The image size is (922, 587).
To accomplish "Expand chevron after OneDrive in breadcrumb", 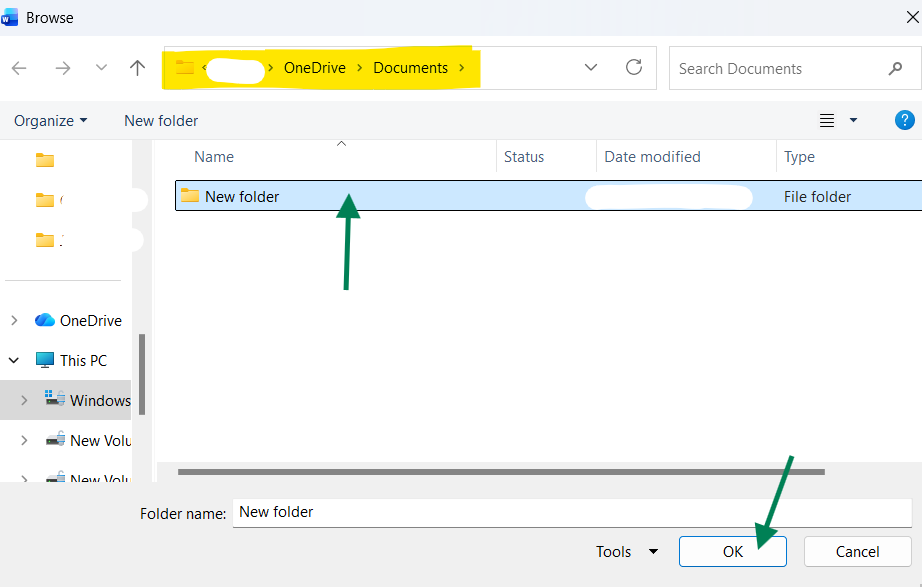I will tap(359, 68).
